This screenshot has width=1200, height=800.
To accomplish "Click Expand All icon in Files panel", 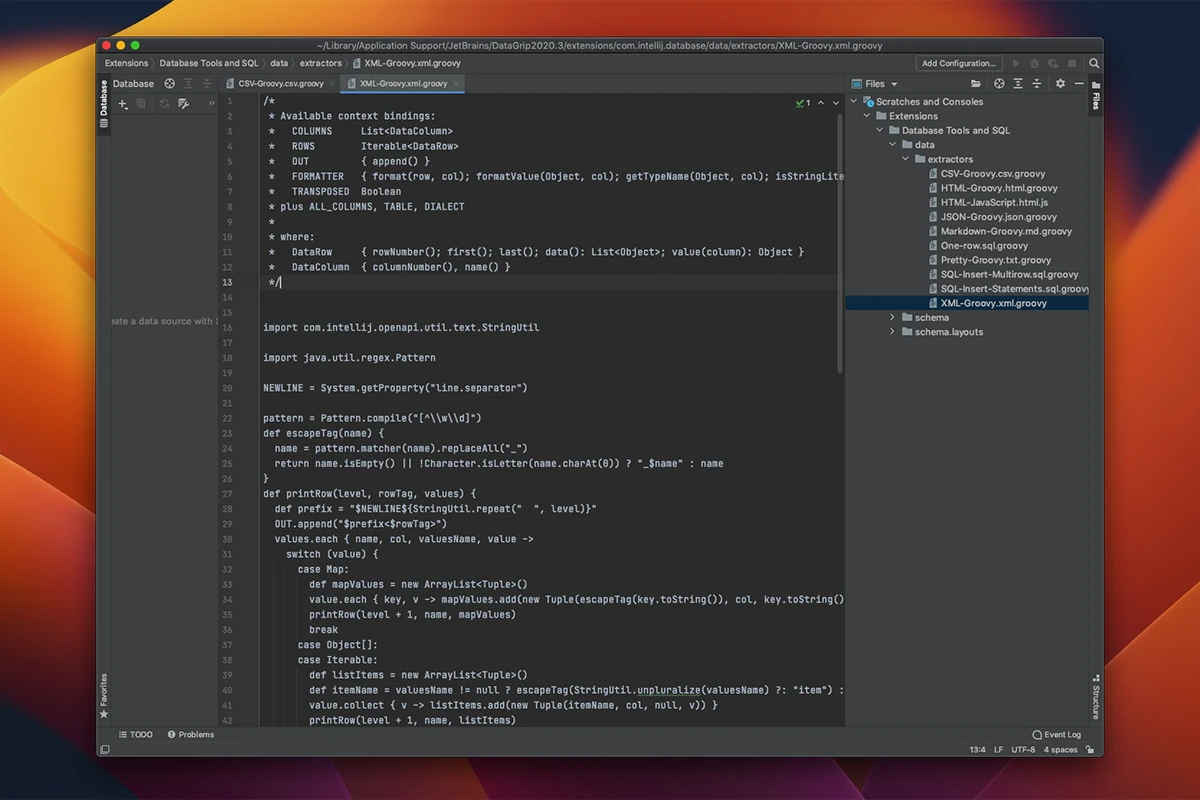I will click(x=1018, y=84).
